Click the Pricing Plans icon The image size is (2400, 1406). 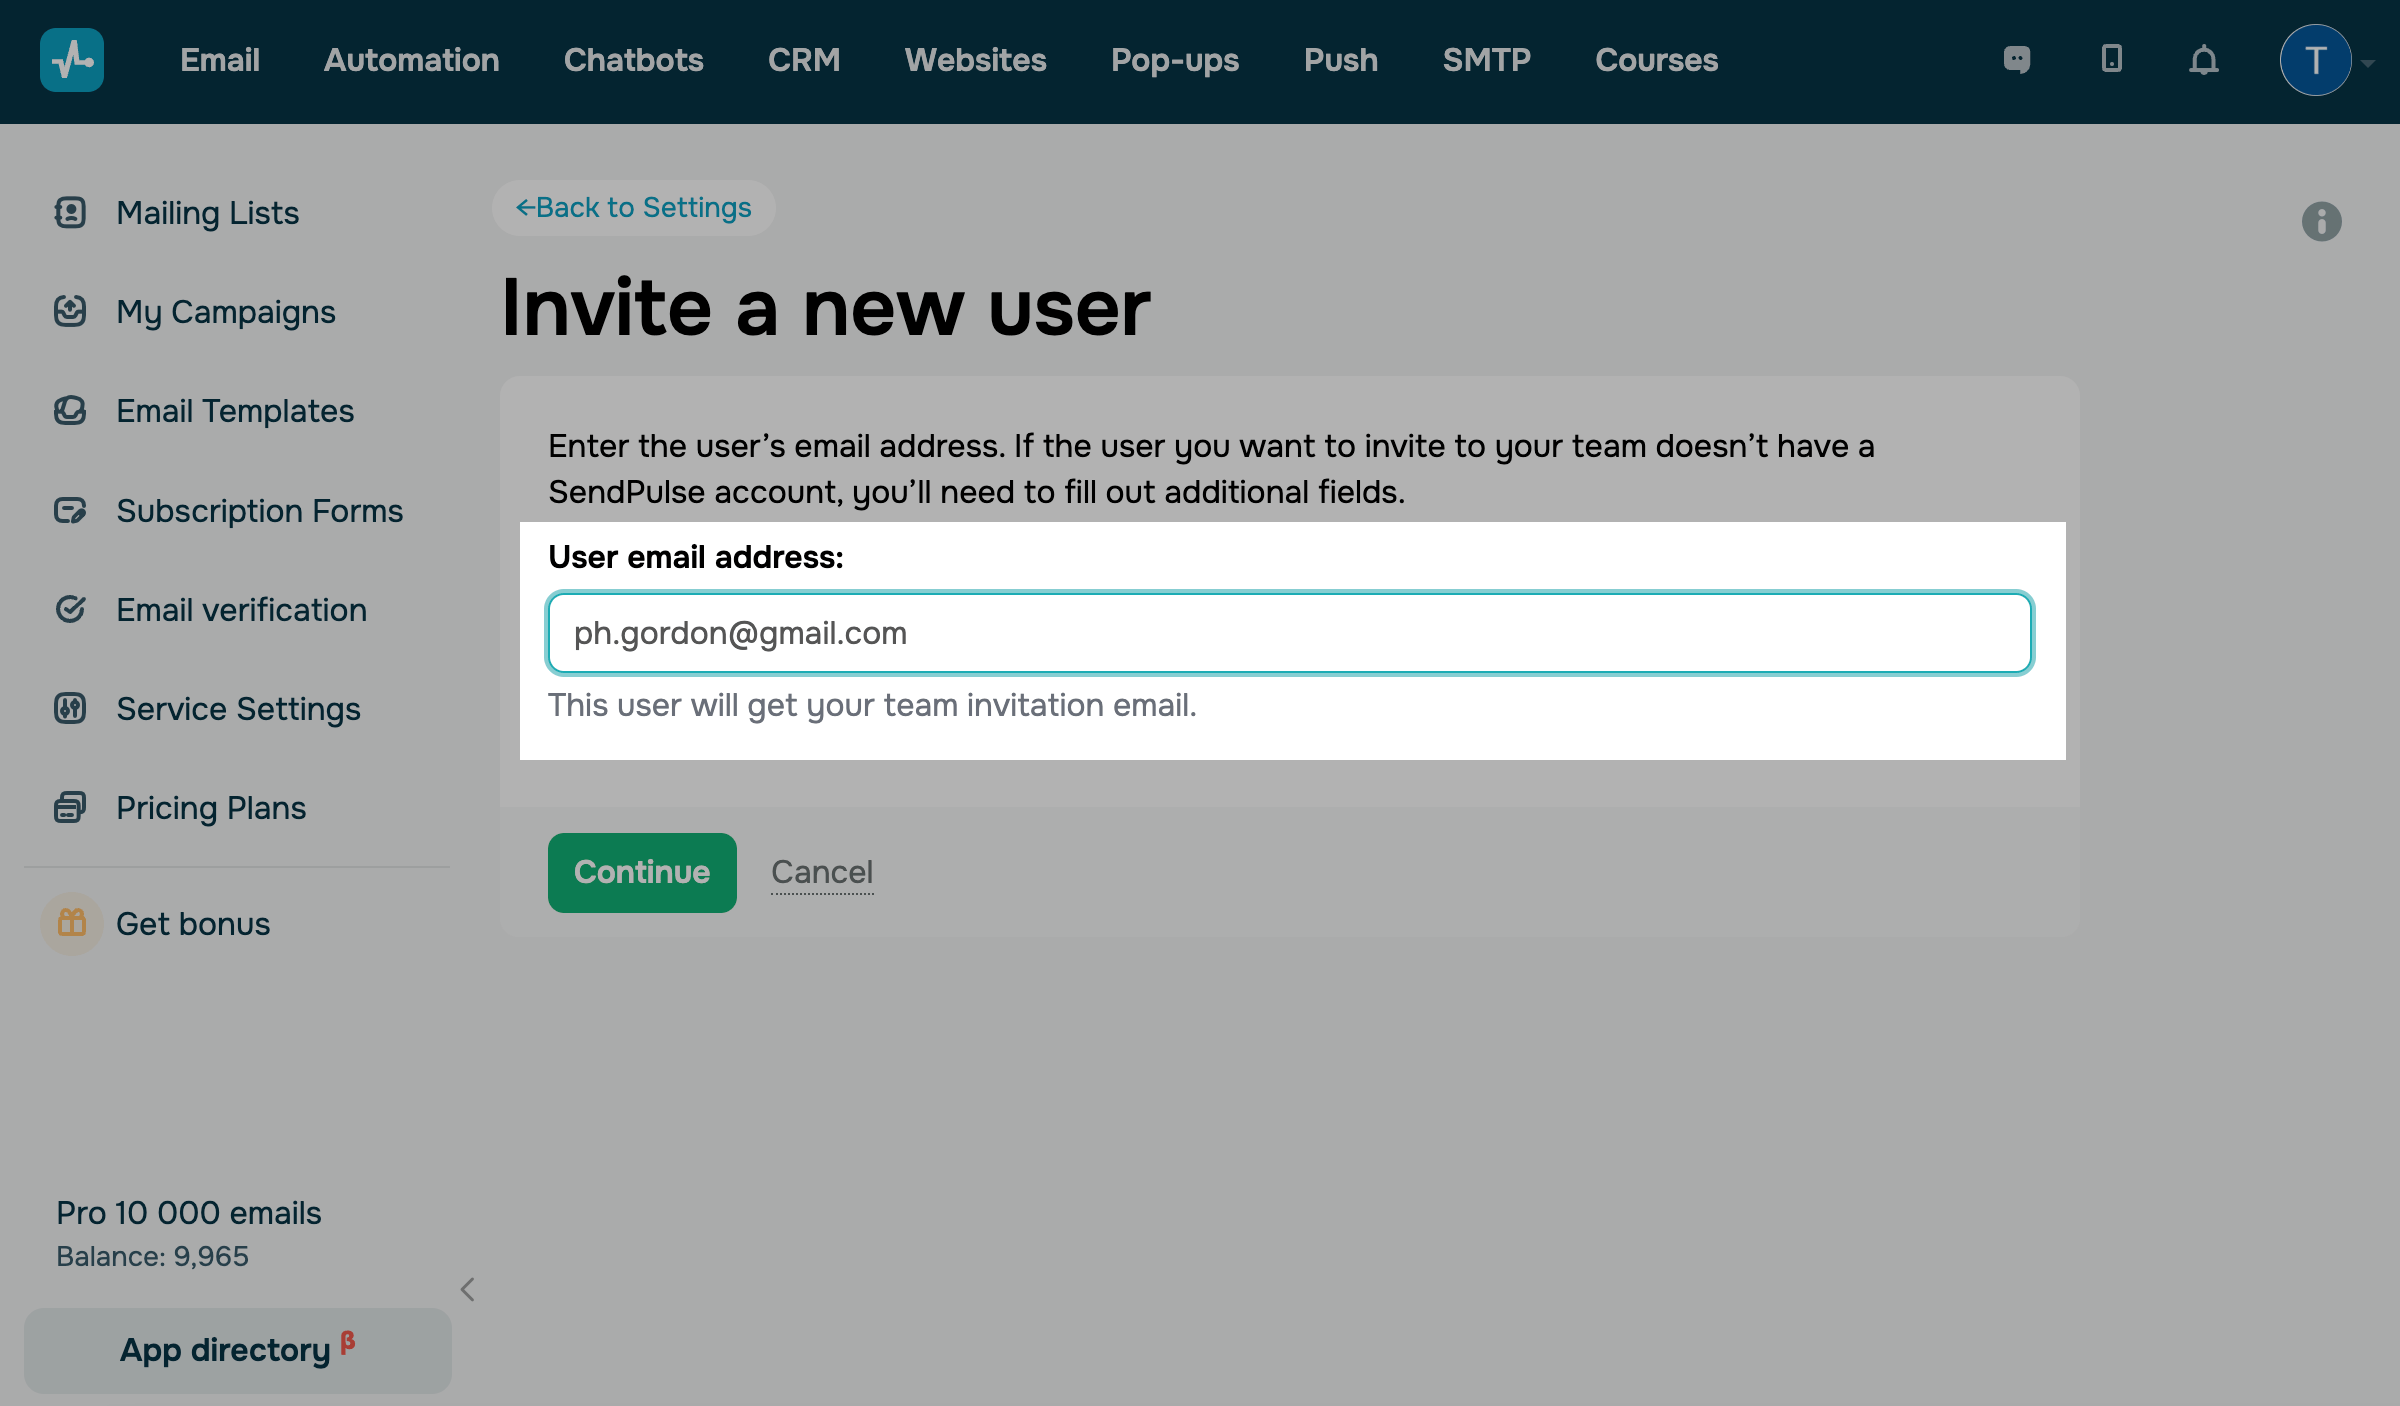point(70,807)
